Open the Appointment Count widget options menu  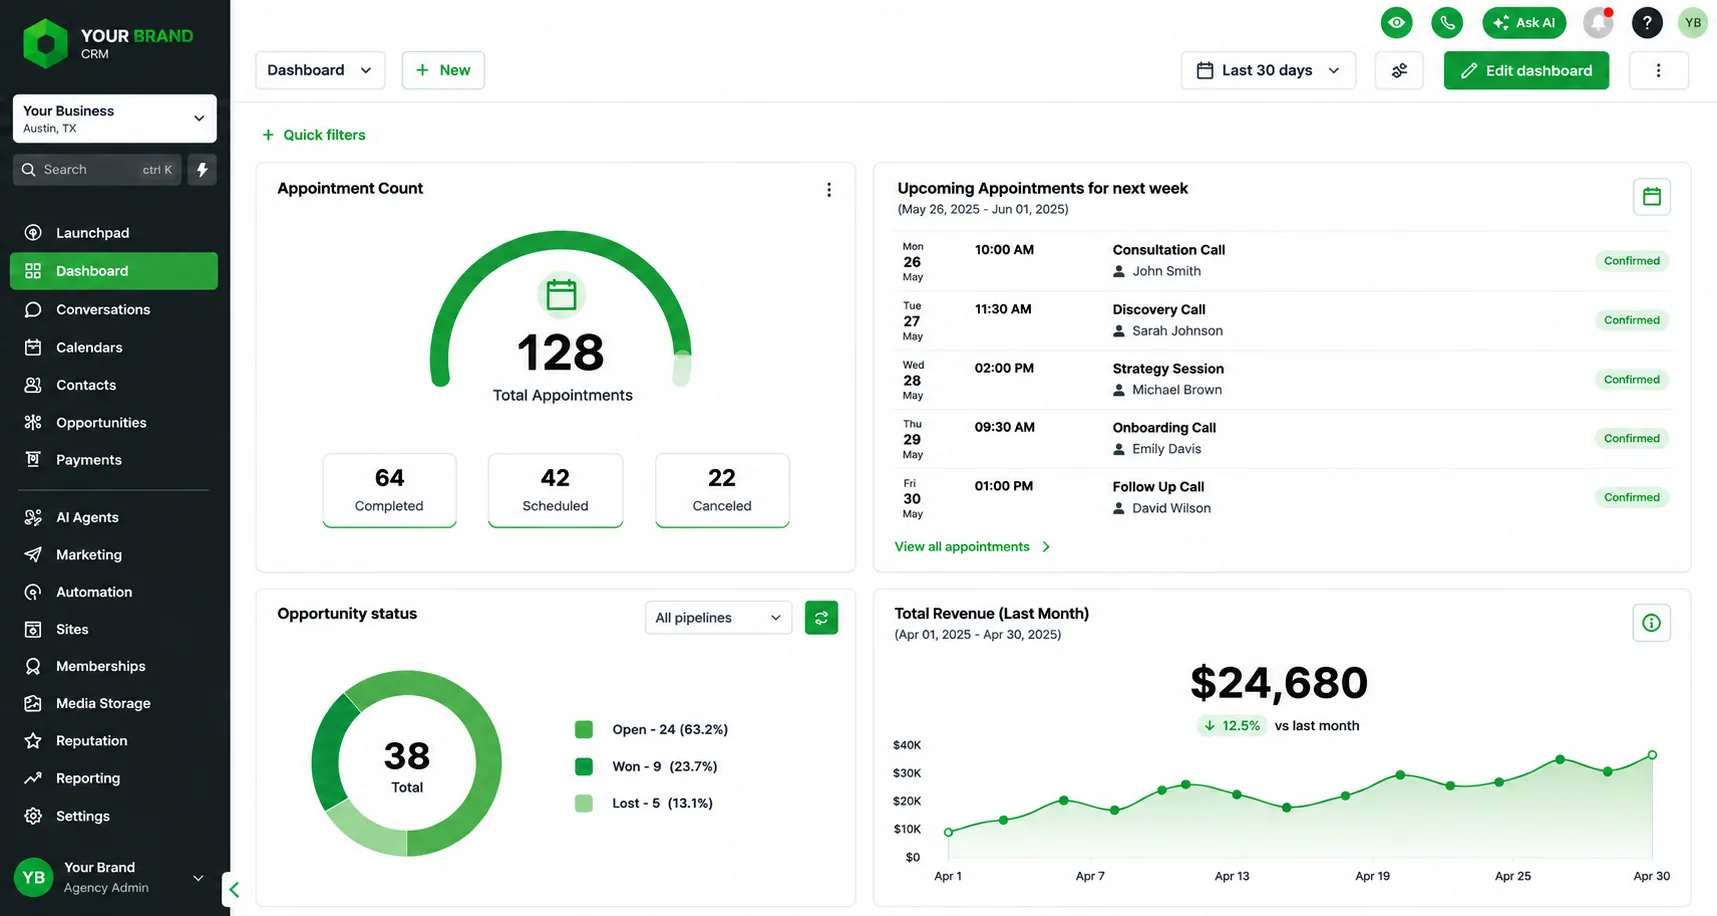click(828, 190)
